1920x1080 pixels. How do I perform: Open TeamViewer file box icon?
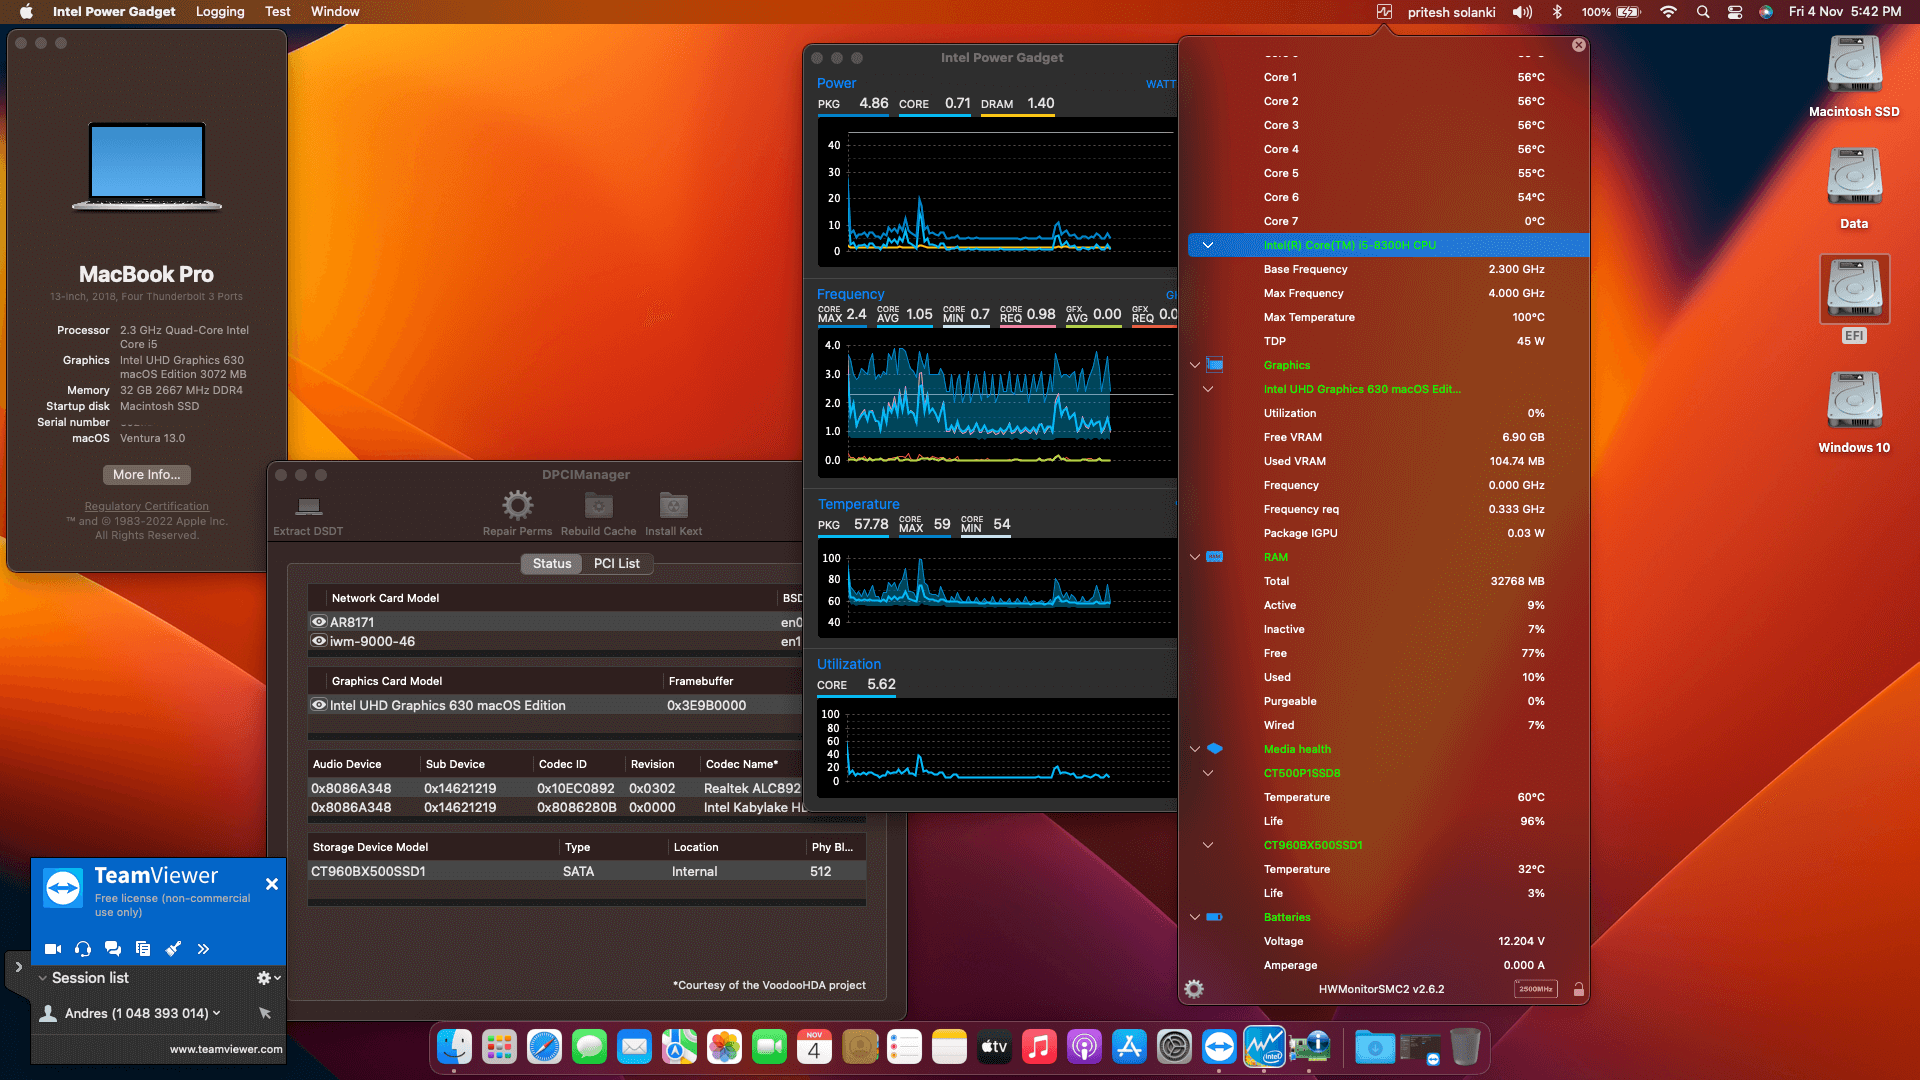pos(143,949)
